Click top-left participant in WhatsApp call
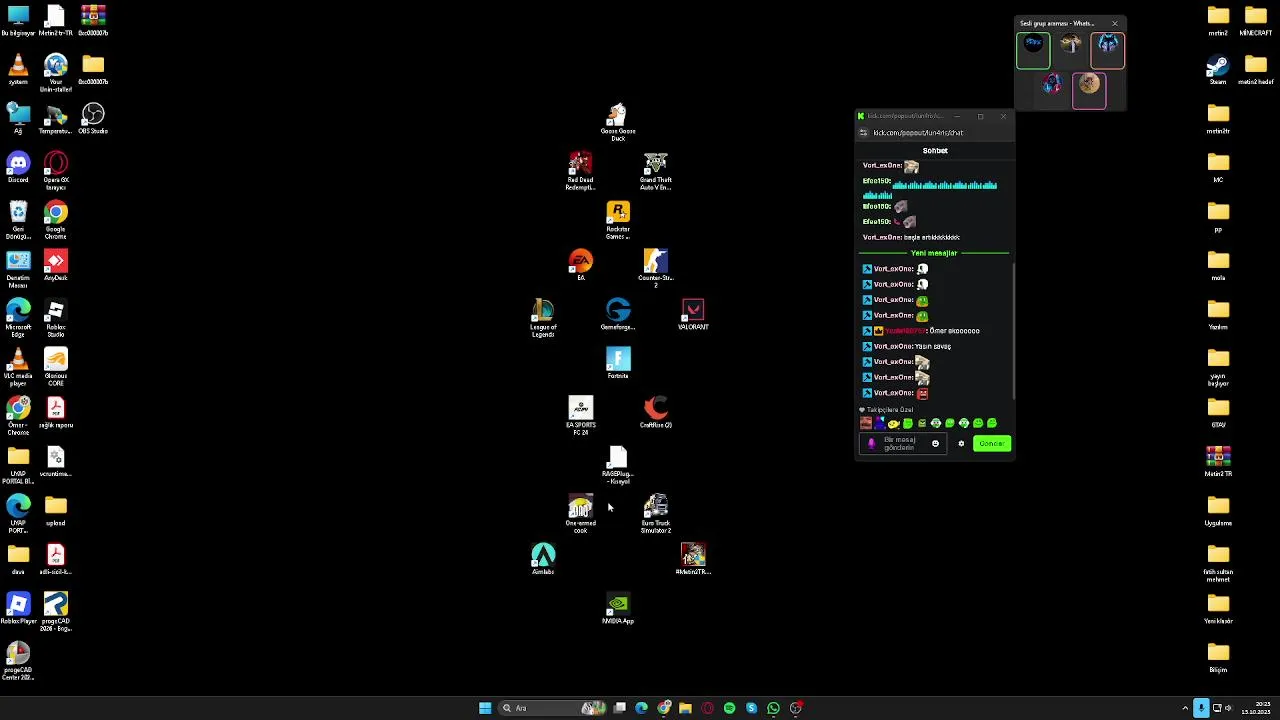Viewport: 1280px width, 720px height. click(x=1033, y=51)
